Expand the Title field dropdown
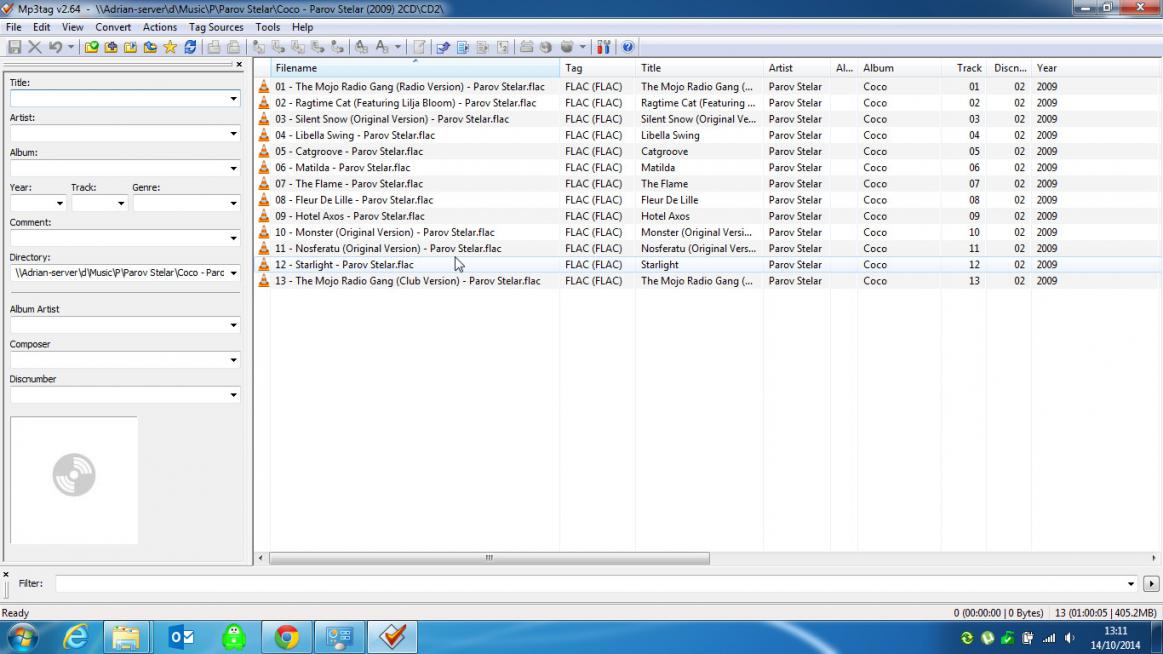Viewport: 1163px width, 654px height. pos(233,99)
